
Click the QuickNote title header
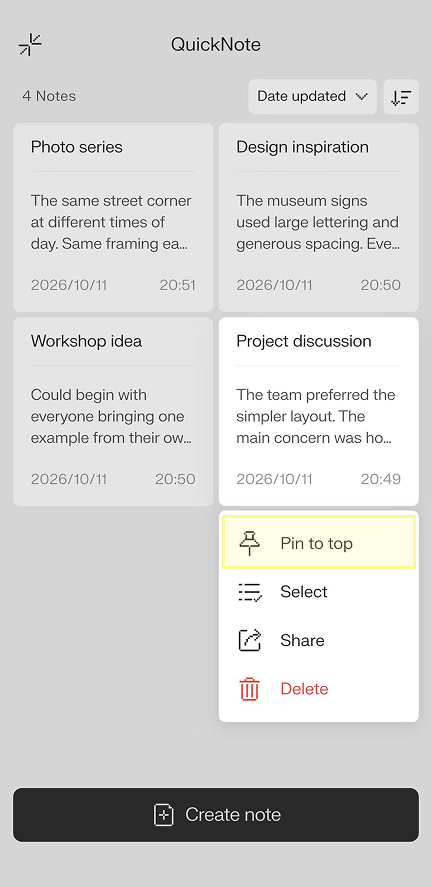click(216, 45)
